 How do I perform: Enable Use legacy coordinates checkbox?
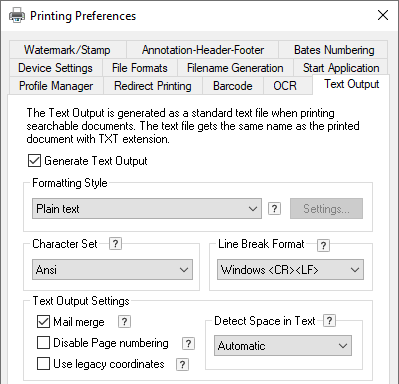43,364
